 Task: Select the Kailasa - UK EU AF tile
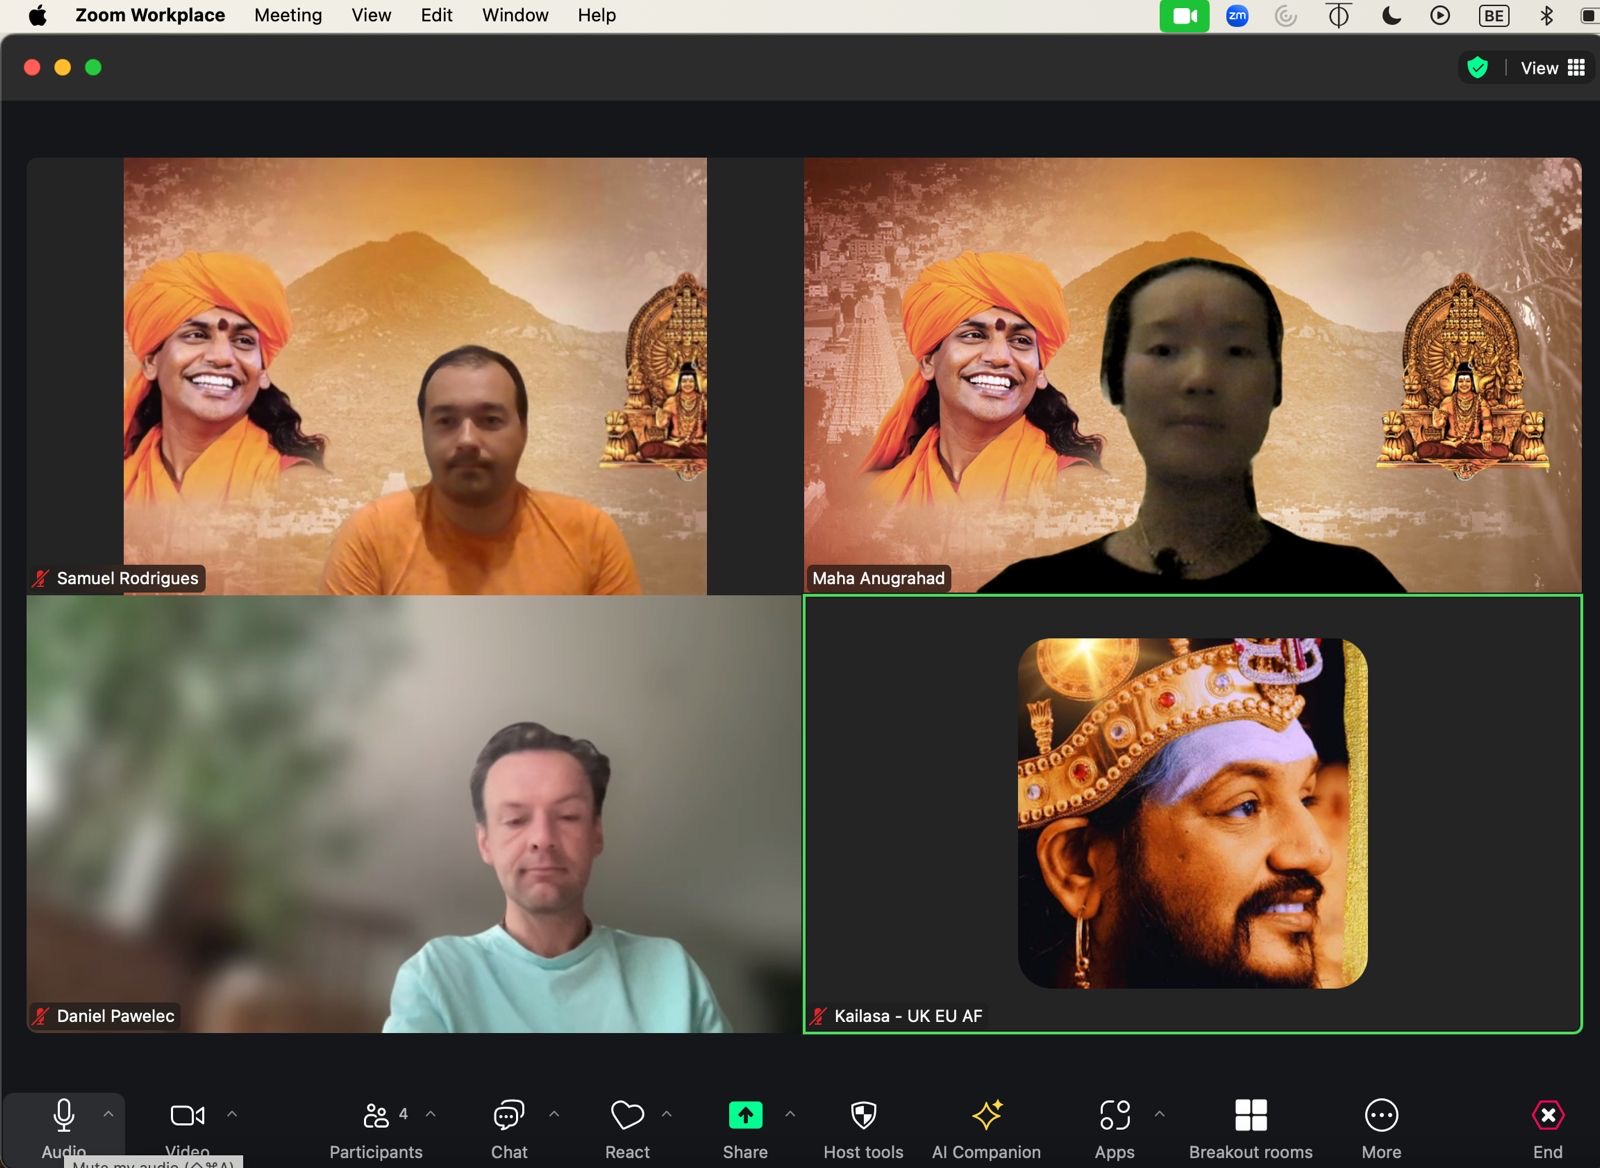pos(1192,814)
